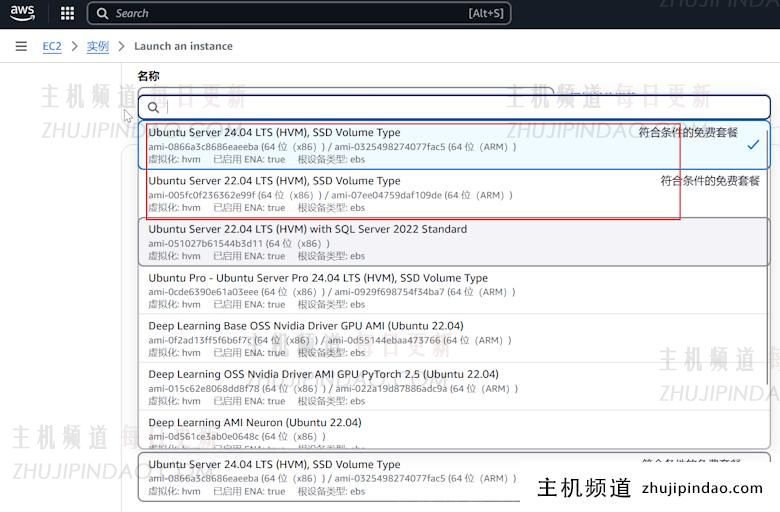780x512 pixels.
Task: Click Launch an instance breadcrumb text
Action: (x=183, y=46)
